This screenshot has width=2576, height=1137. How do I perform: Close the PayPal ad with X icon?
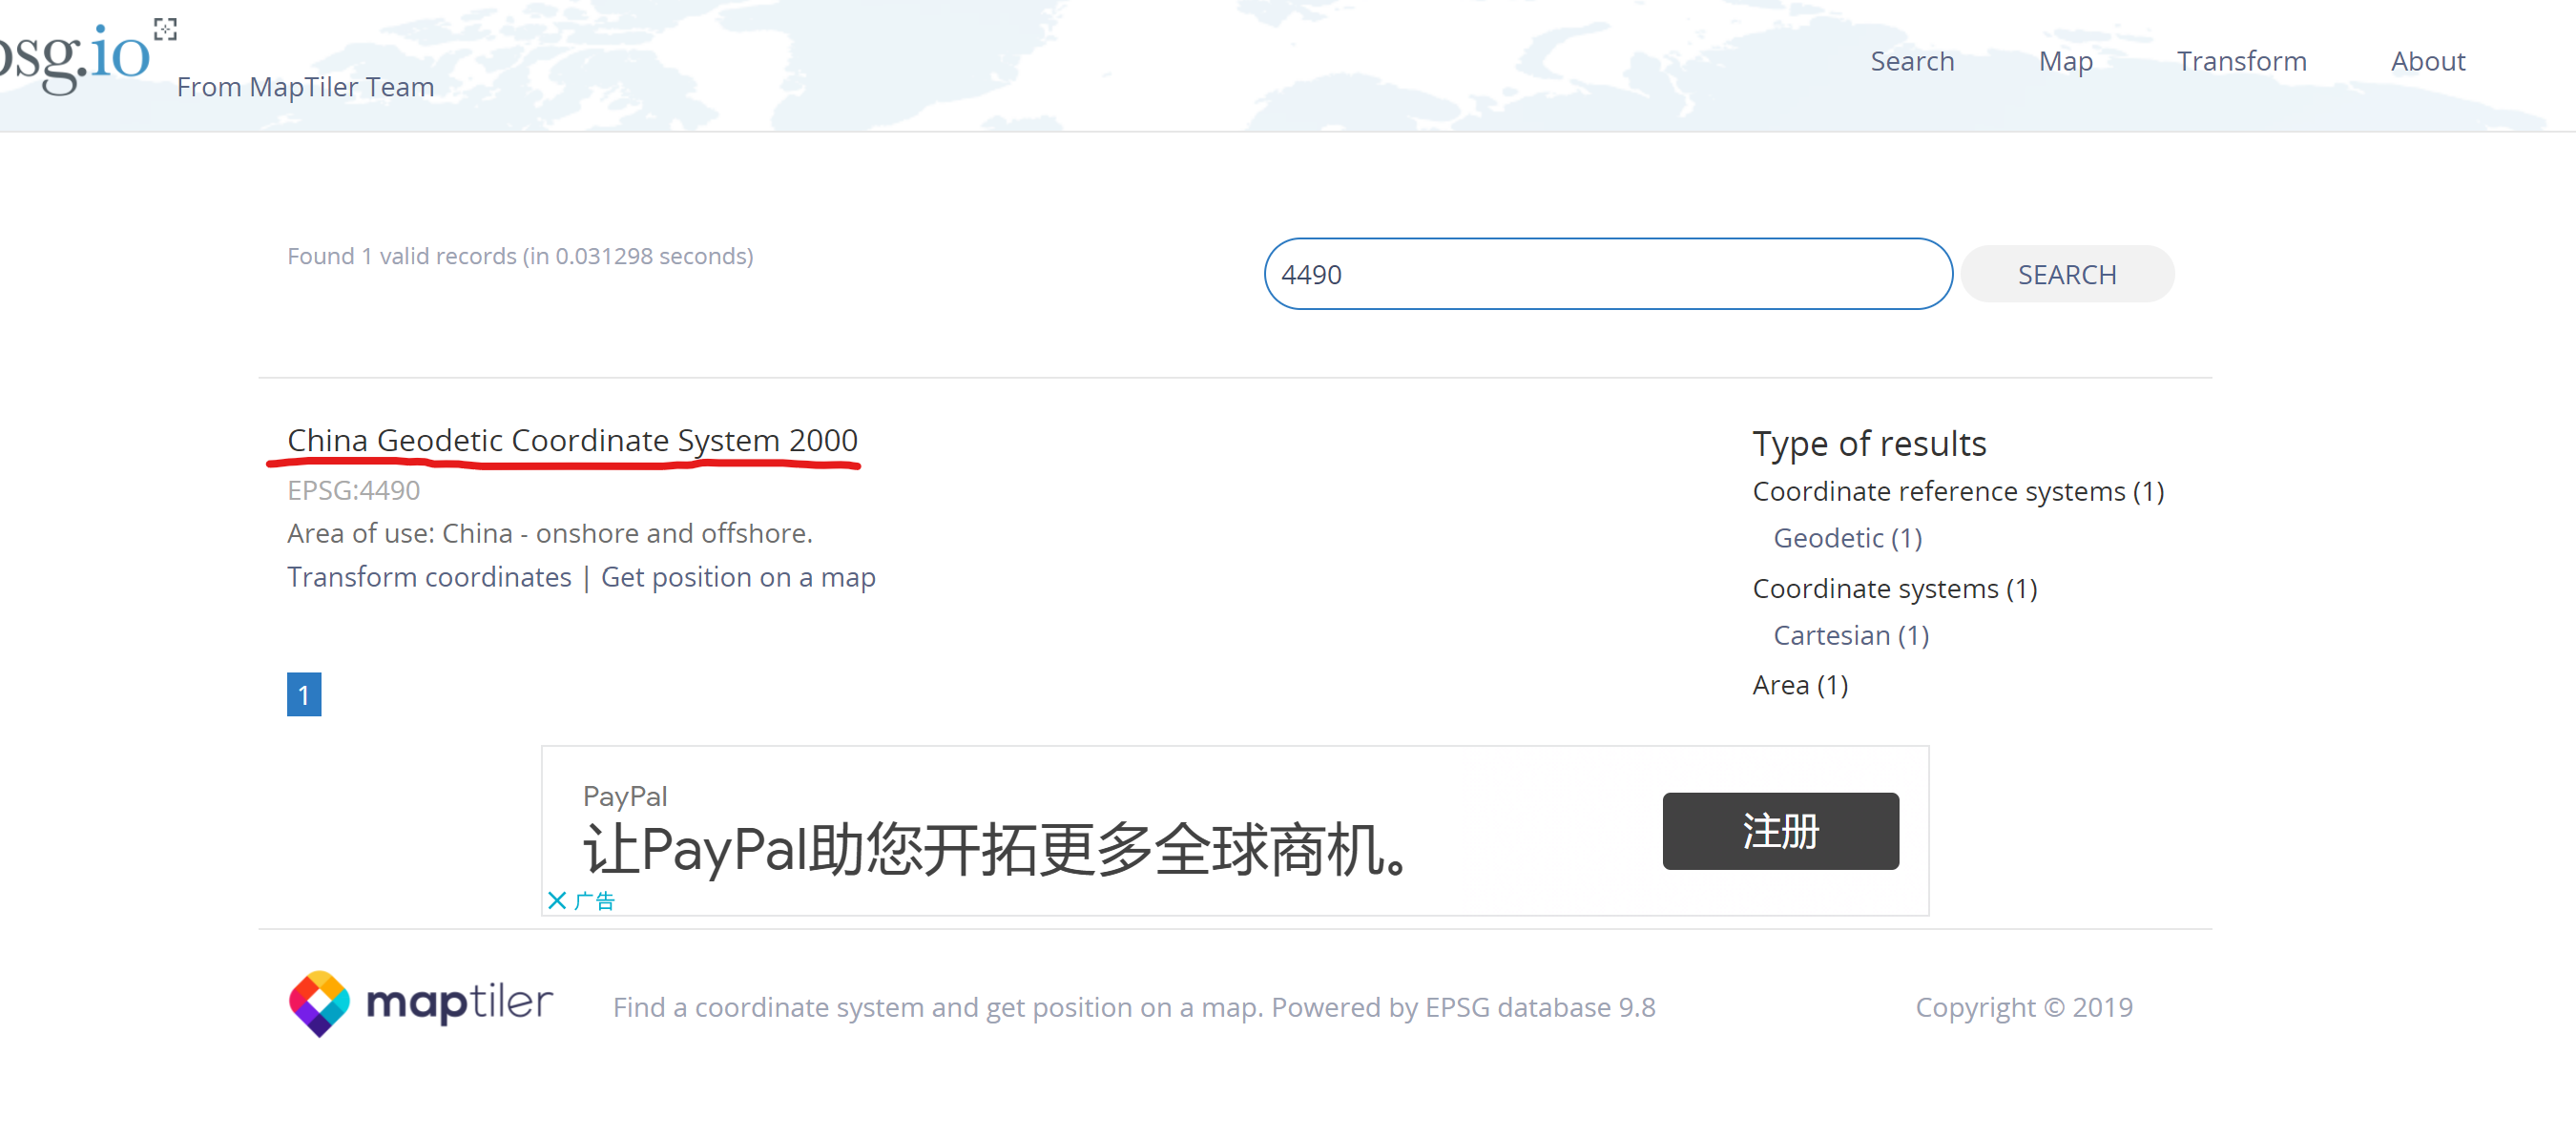pyautogui.click(x=557, y=900)
